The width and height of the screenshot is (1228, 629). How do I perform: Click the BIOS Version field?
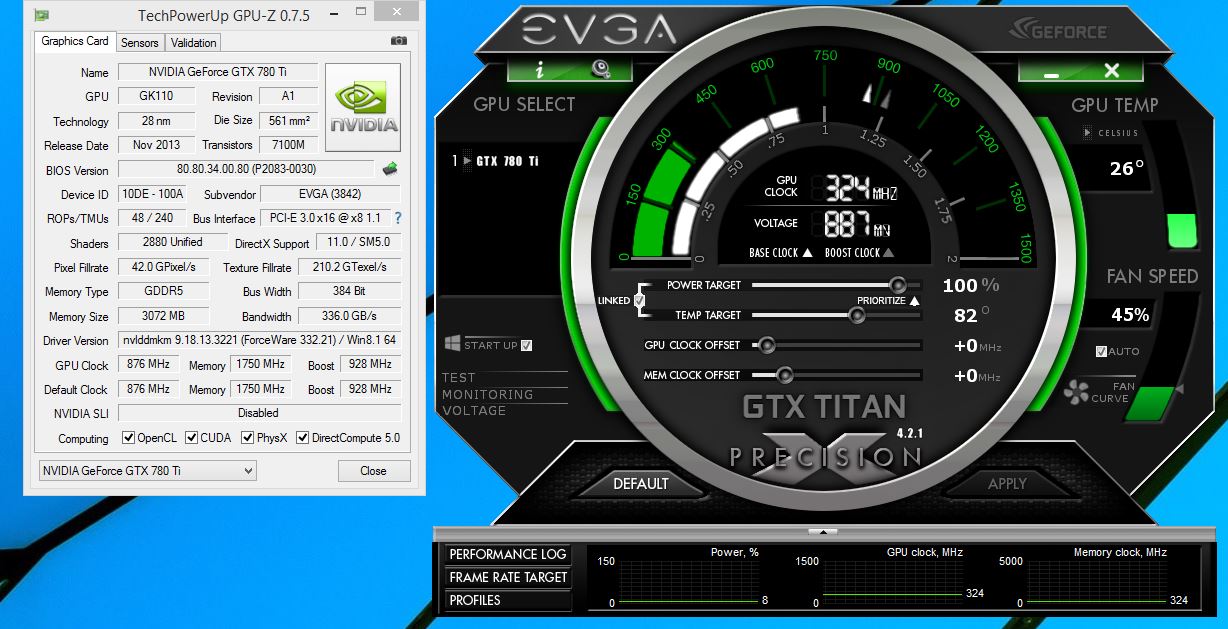(247, 169)
